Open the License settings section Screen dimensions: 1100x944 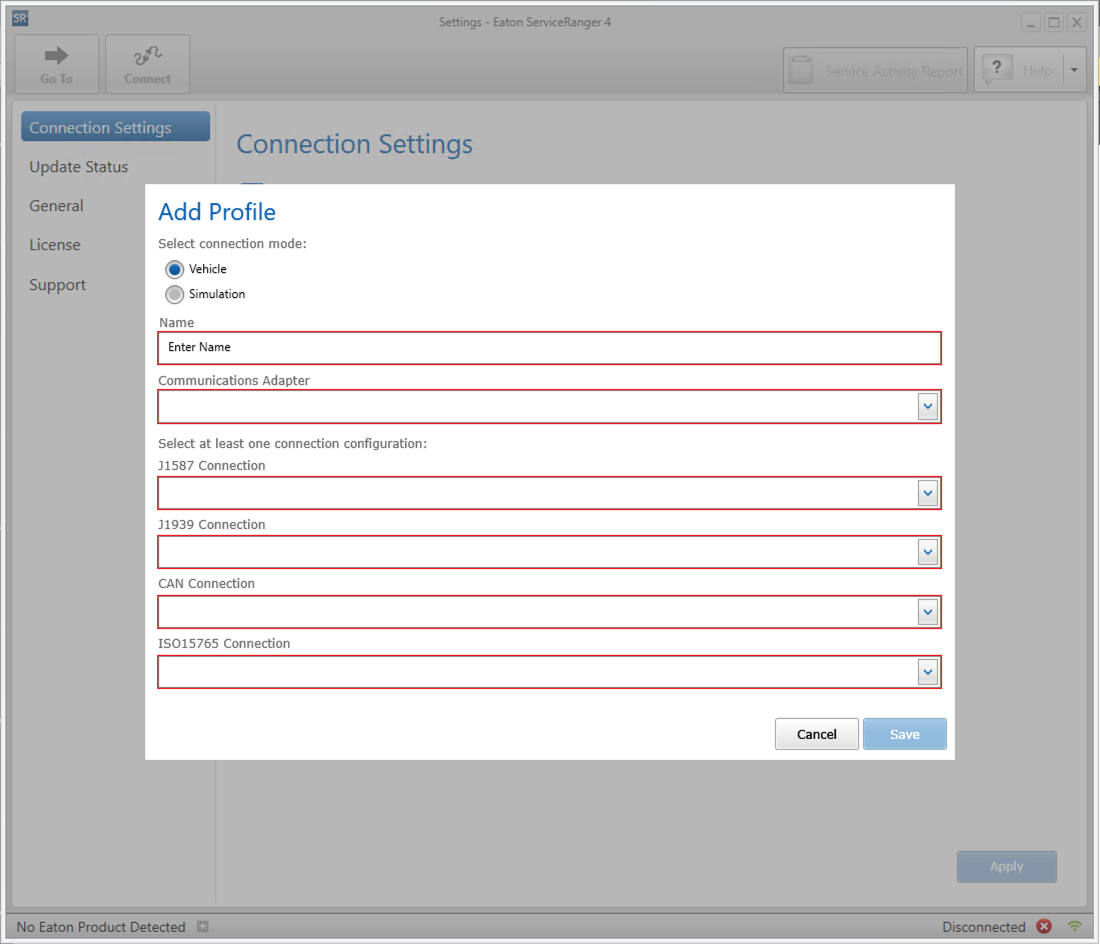click(55, 244)
